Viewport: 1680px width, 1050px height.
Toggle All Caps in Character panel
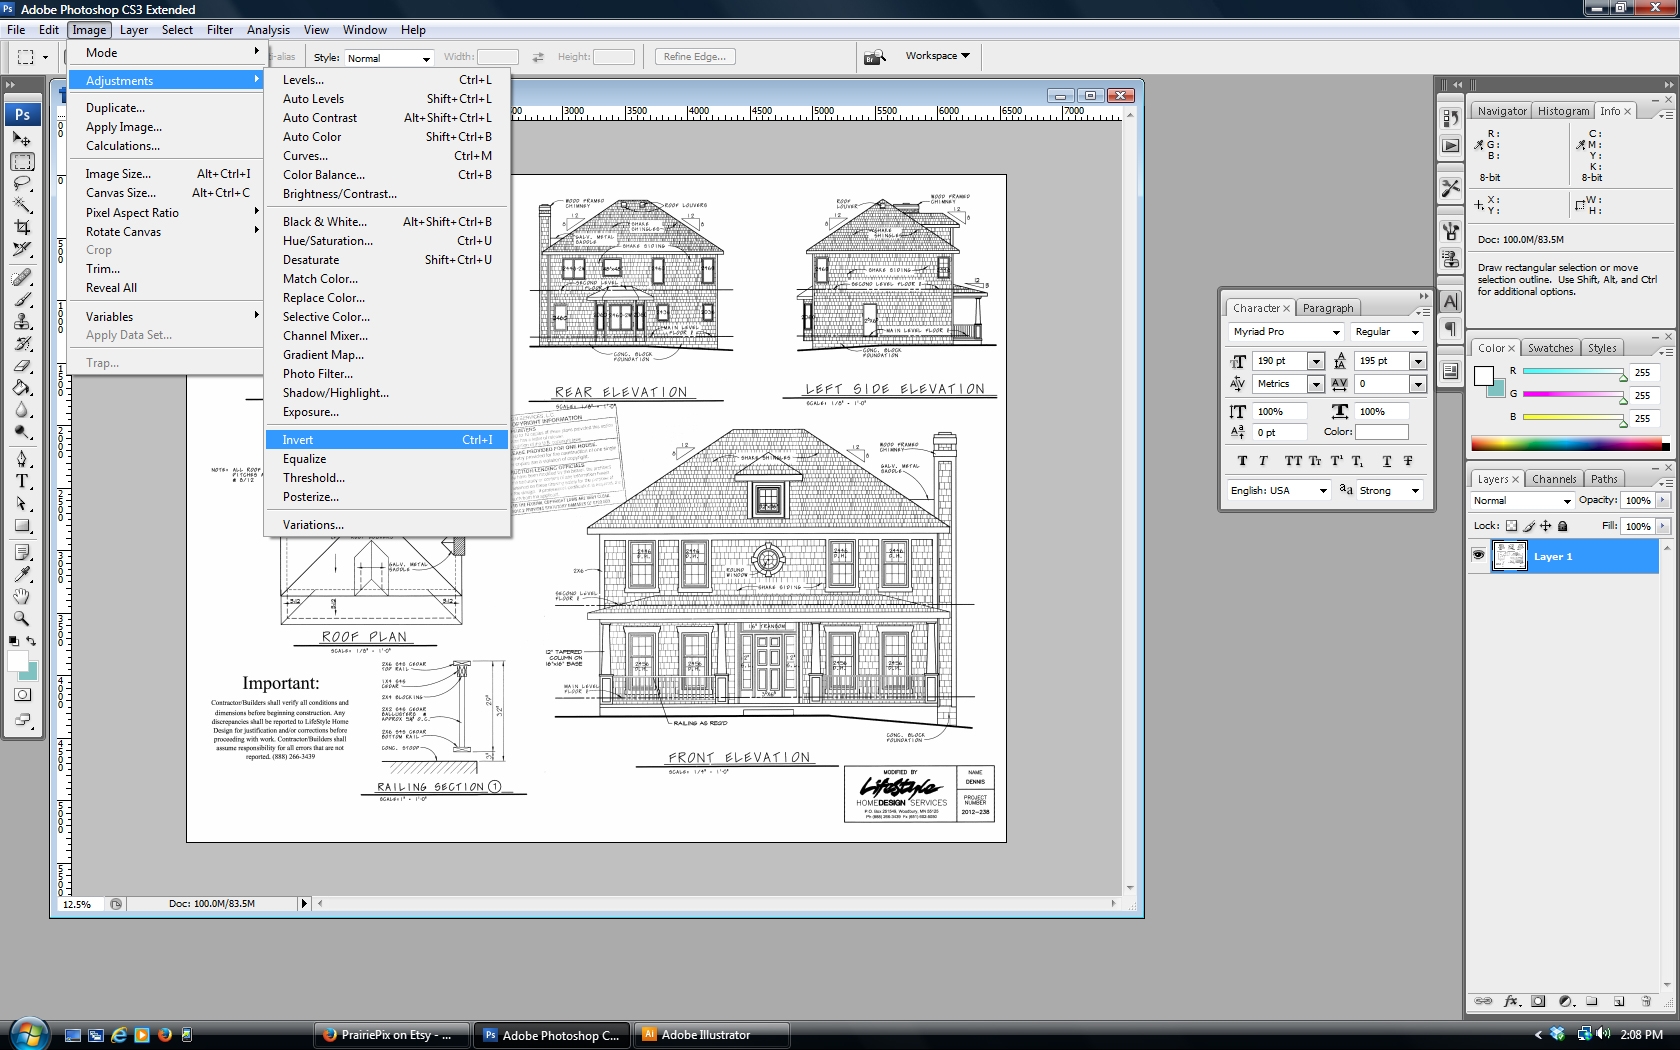(x=1293, y=461)
